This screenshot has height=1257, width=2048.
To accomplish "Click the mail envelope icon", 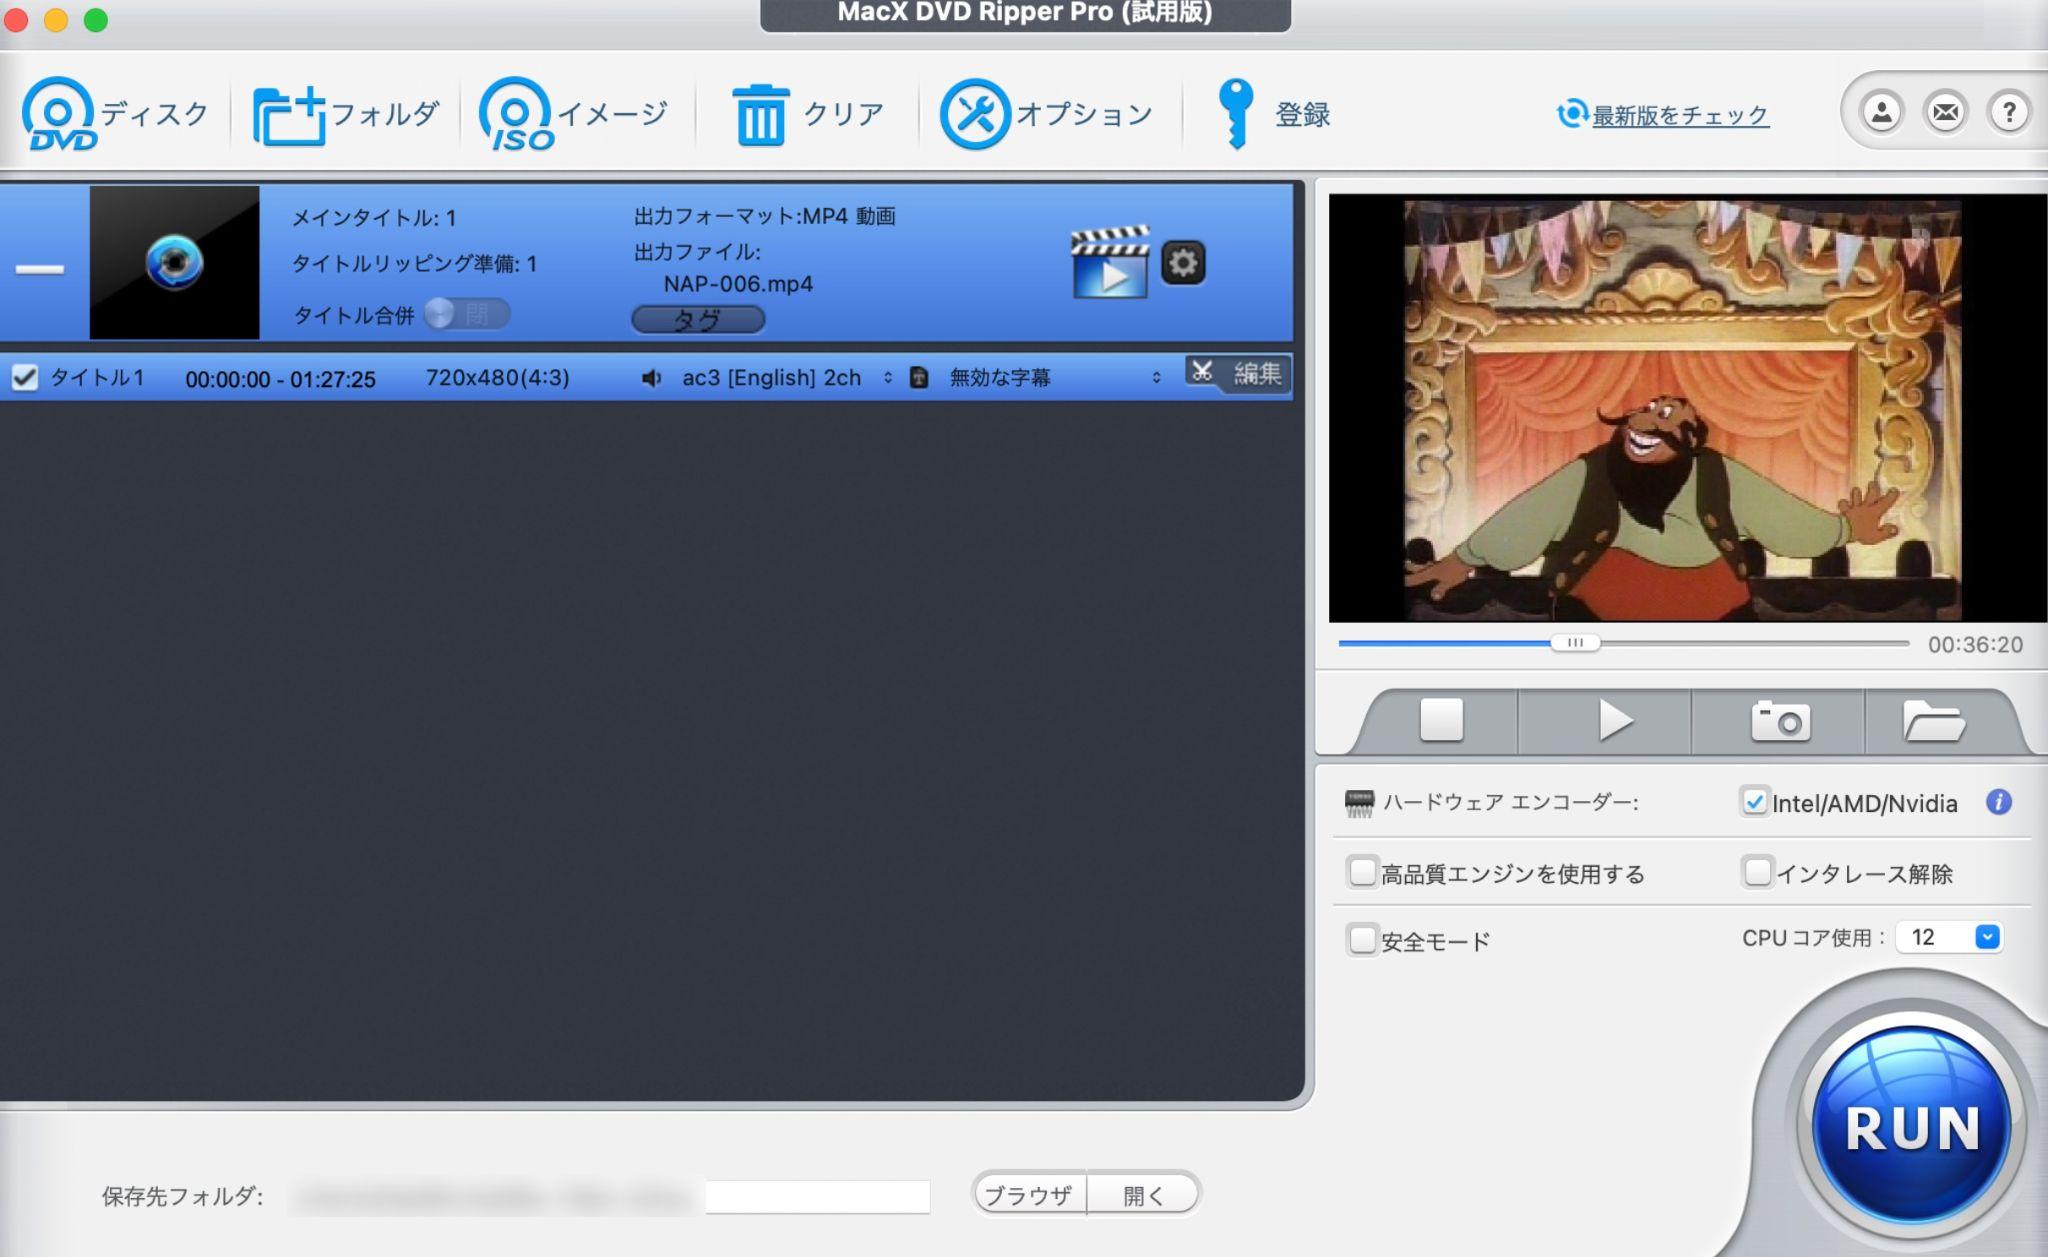I will (x=1945, y=112).
